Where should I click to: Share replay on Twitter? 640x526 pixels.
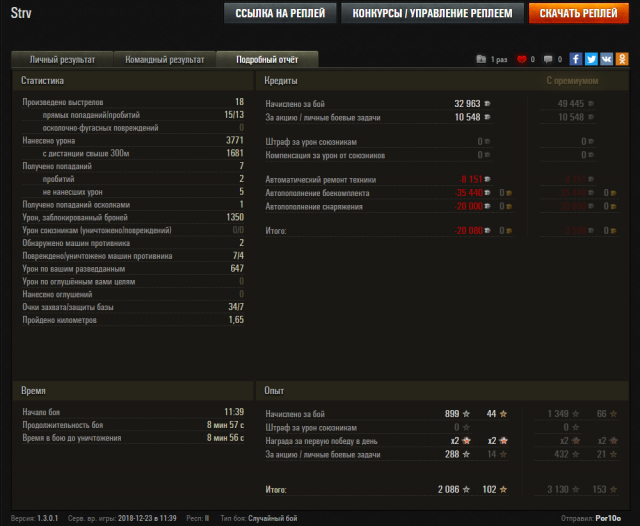coord(591,59)
